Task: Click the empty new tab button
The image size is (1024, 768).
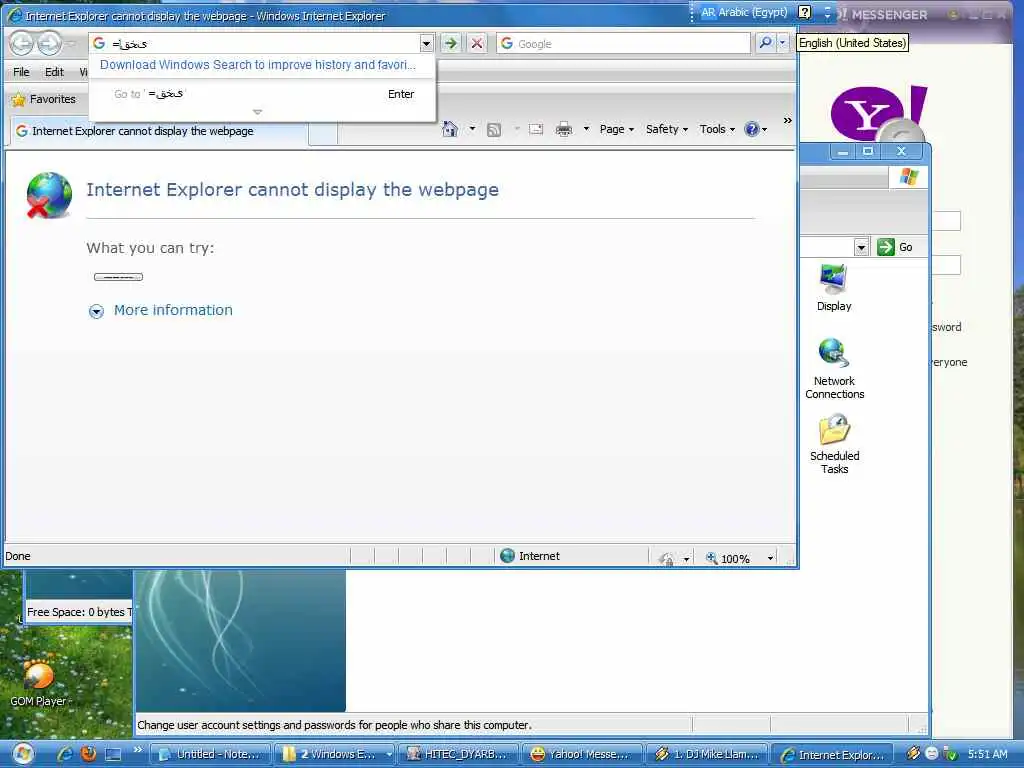Action: 323,133
